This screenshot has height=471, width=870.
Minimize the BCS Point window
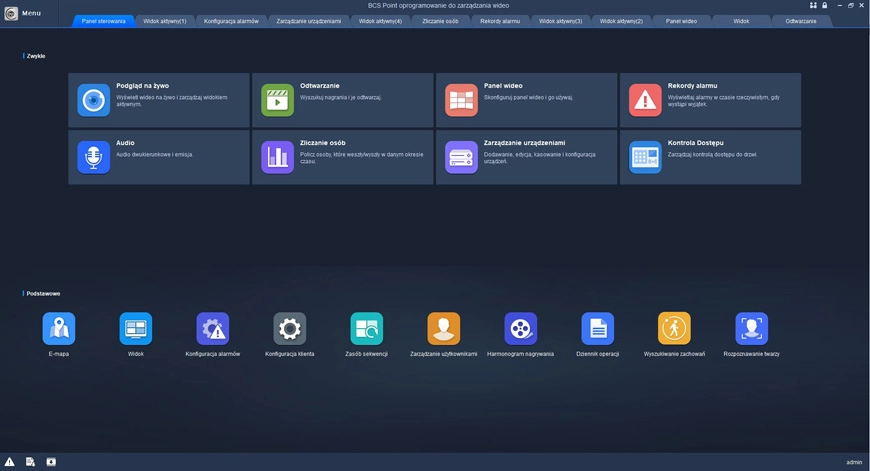(839, 5)
